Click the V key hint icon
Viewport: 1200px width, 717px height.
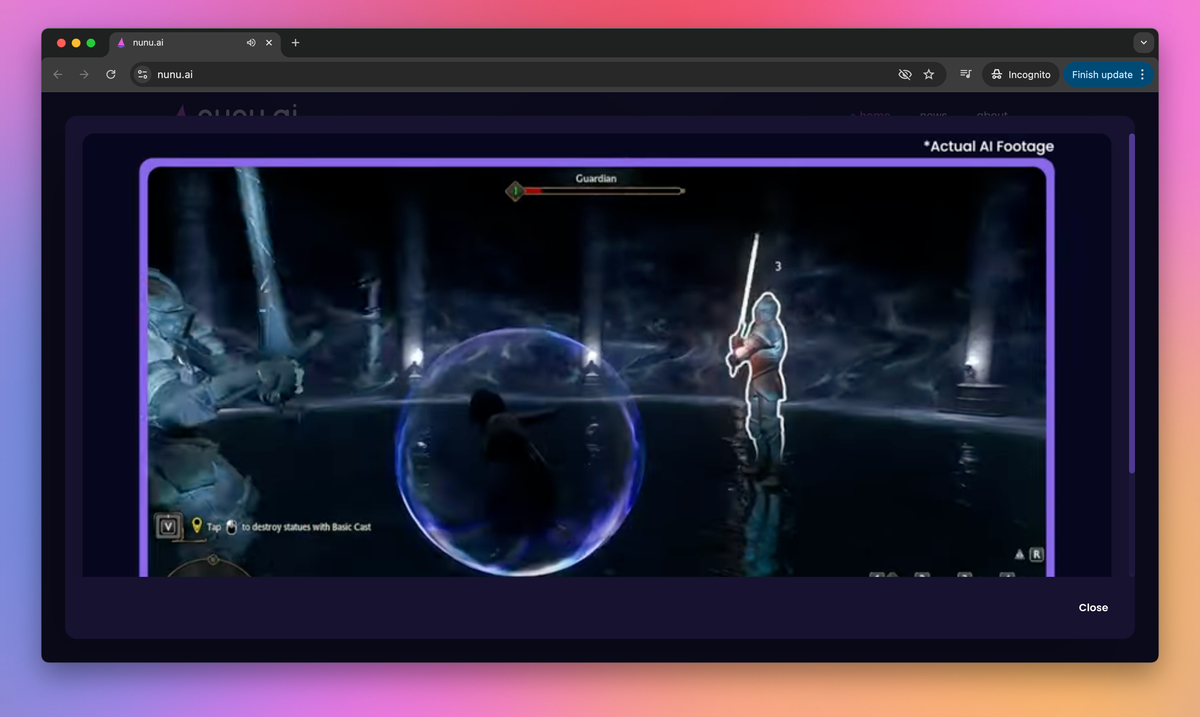pos(167,526)
